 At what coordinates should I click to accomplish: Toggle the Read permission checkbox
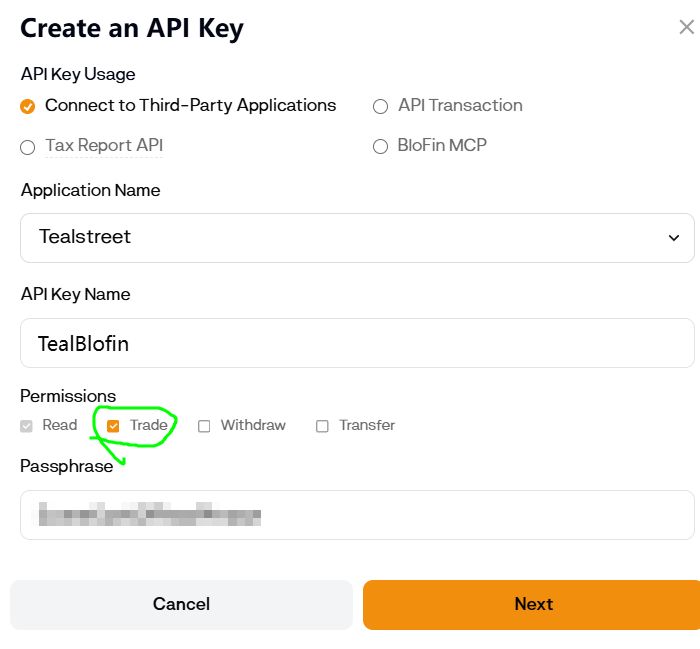27,426
